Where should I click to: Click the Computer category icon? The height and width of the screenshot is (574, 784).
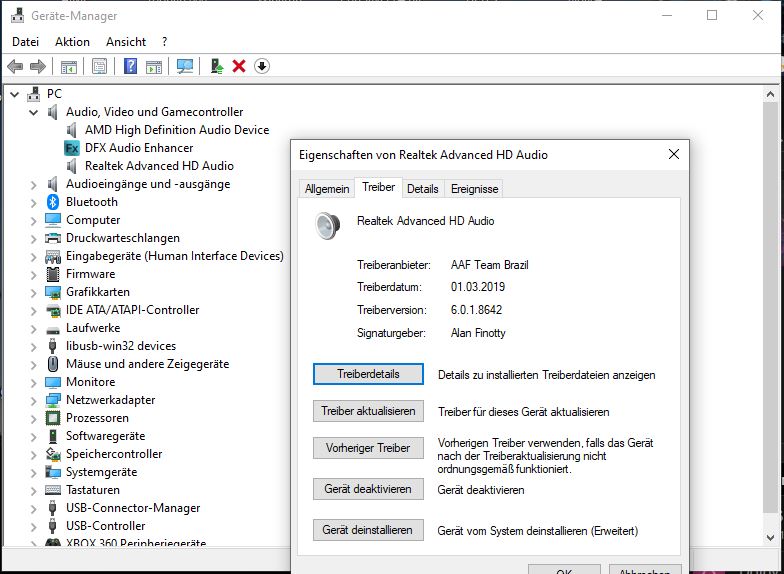click(x=53, y=220)
